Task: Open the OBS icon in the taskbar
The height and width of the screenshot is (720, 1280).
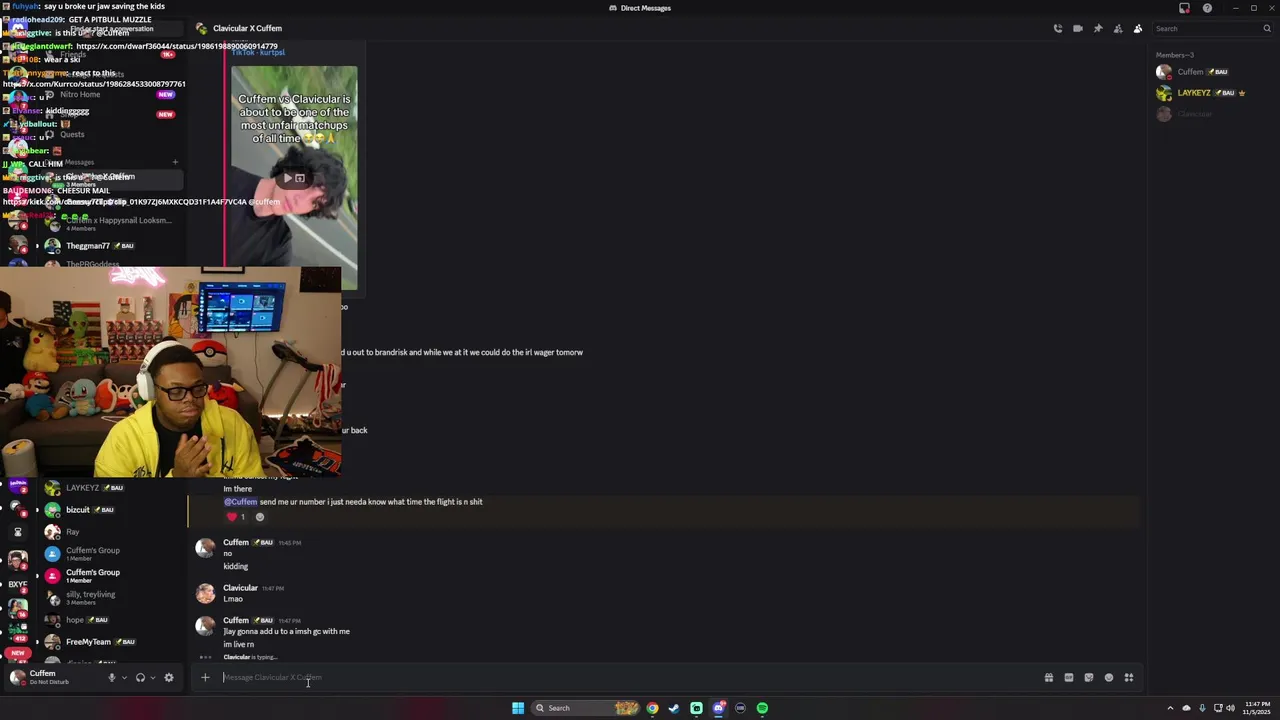Action: coord(740,708)
